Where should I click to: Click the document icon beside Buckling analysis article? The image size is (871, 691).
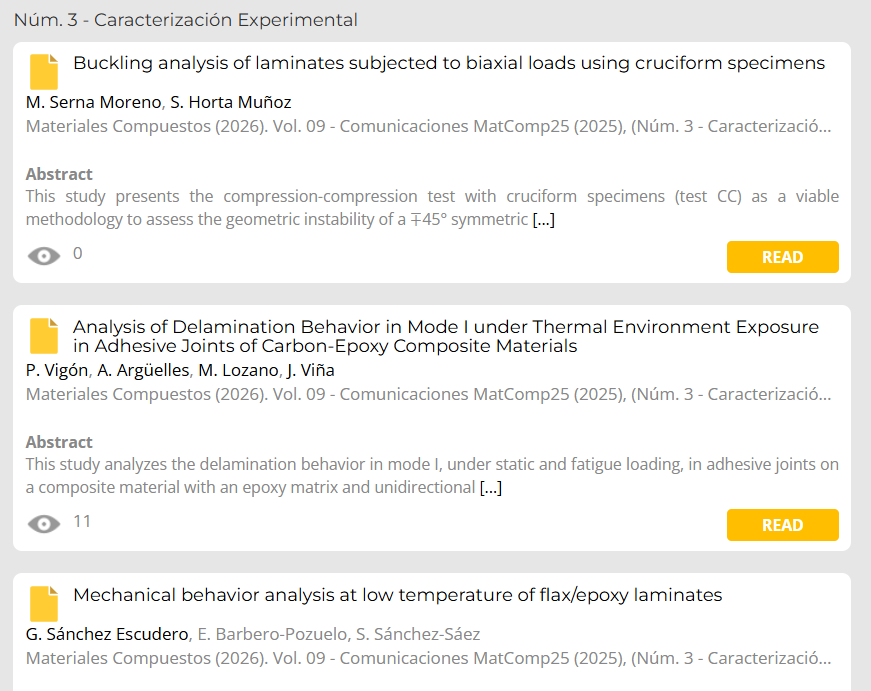[44, 73]
